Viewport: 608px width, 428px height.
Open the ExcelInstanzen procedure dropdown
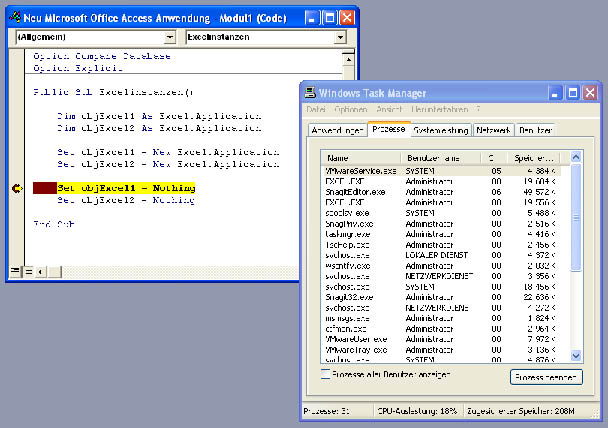pos(341,37)
